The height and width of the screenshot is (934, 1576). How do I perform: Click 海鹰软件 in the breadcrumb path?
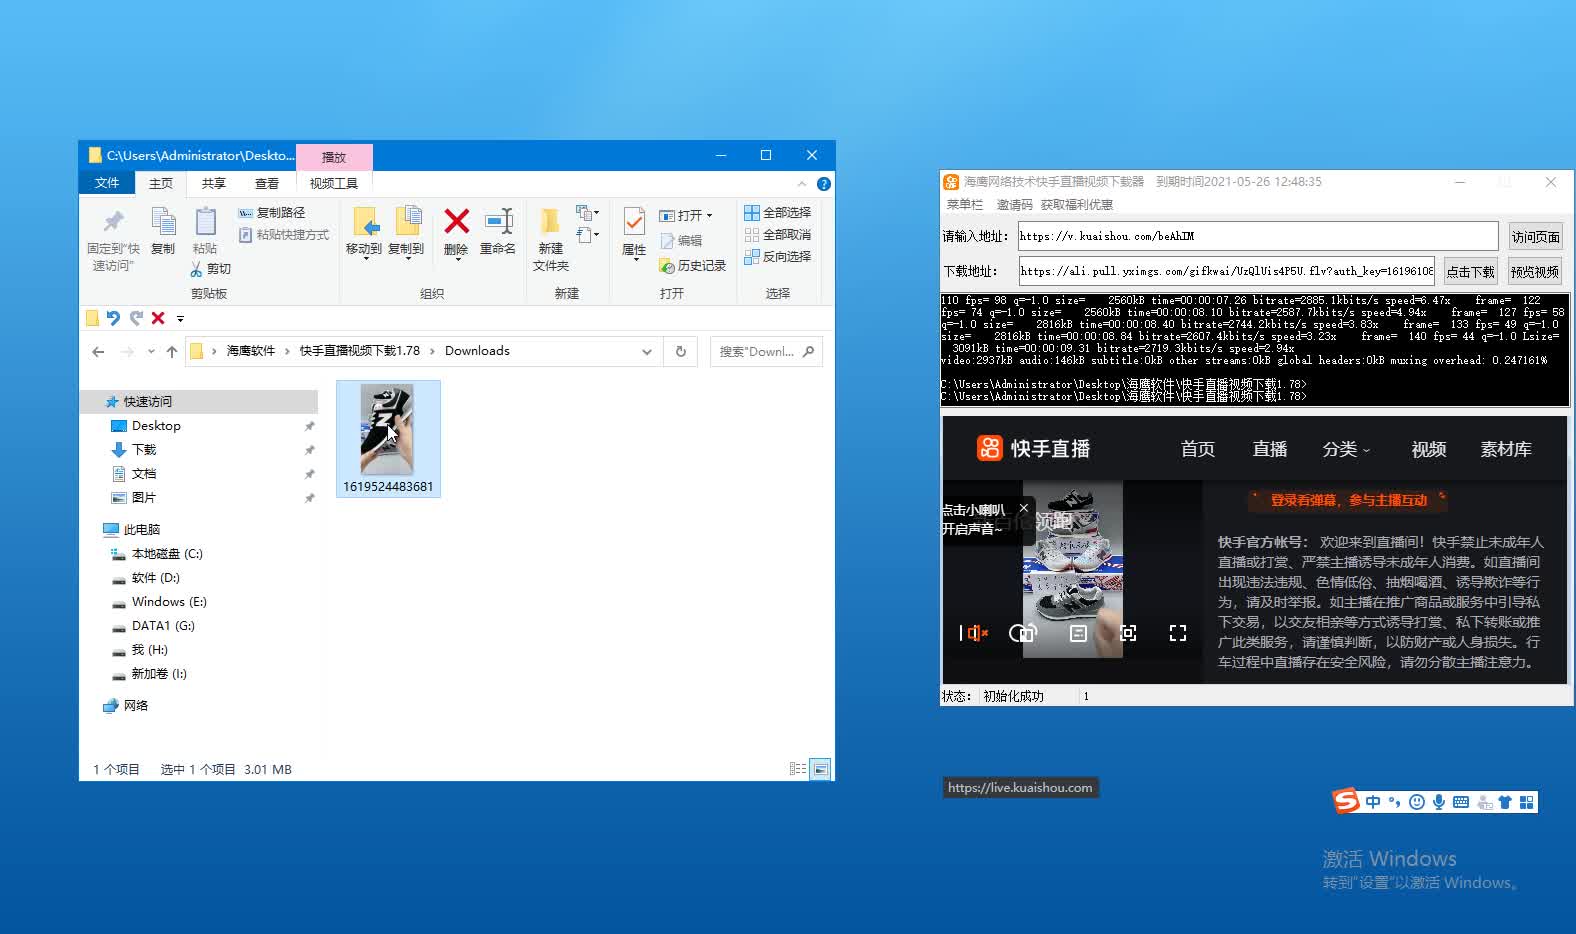coord(250,351)
